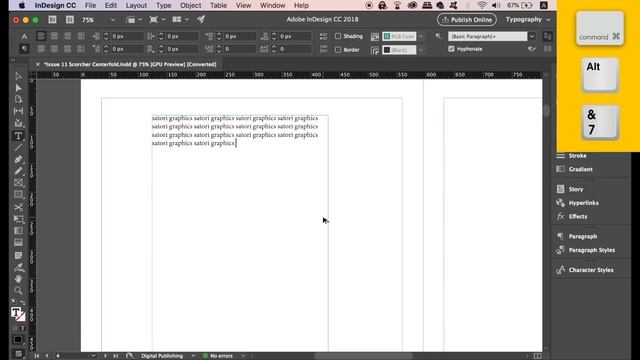Viewport: 640px width, 360px height.
Task: Open the shading color dropdown arrow
Action: [421, 36]
